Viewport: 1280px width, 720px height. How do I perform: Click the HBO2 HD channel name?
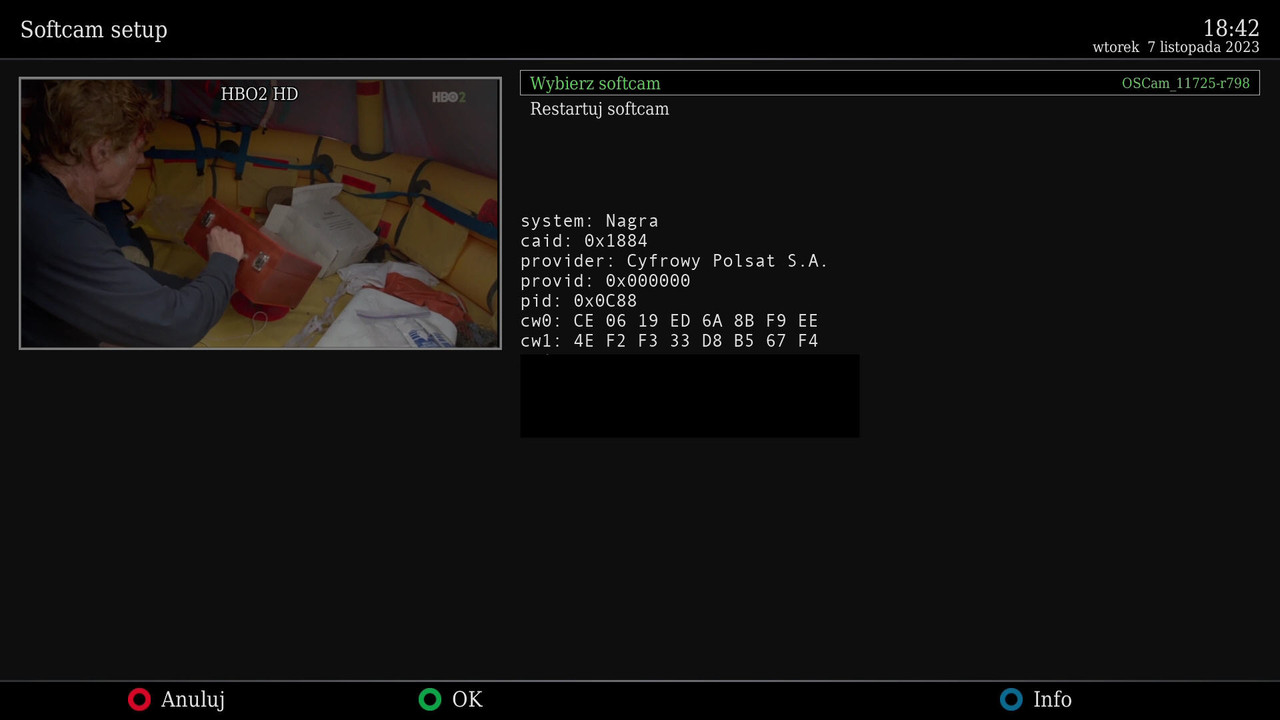pos(259,94)
